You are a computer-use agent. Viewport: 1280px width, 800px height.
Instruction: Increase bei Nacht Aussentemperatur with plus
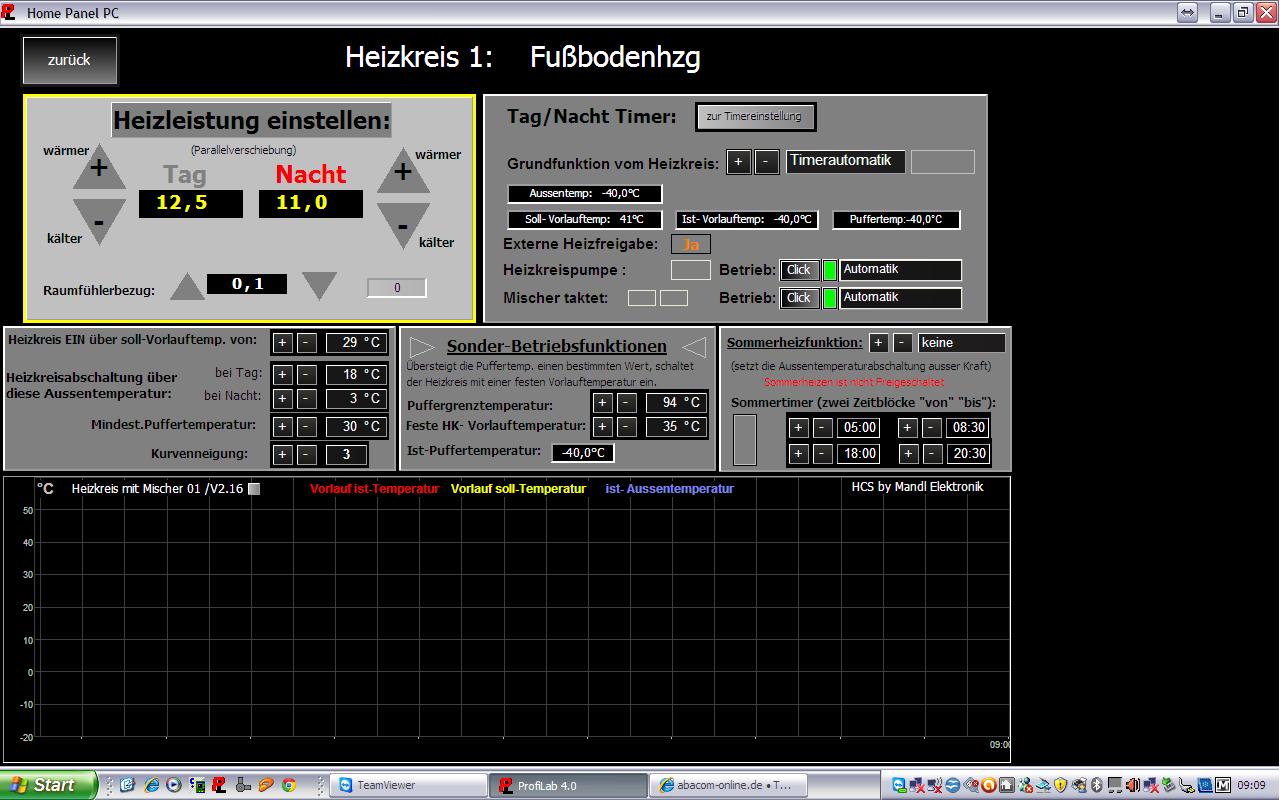coord(283,399)
